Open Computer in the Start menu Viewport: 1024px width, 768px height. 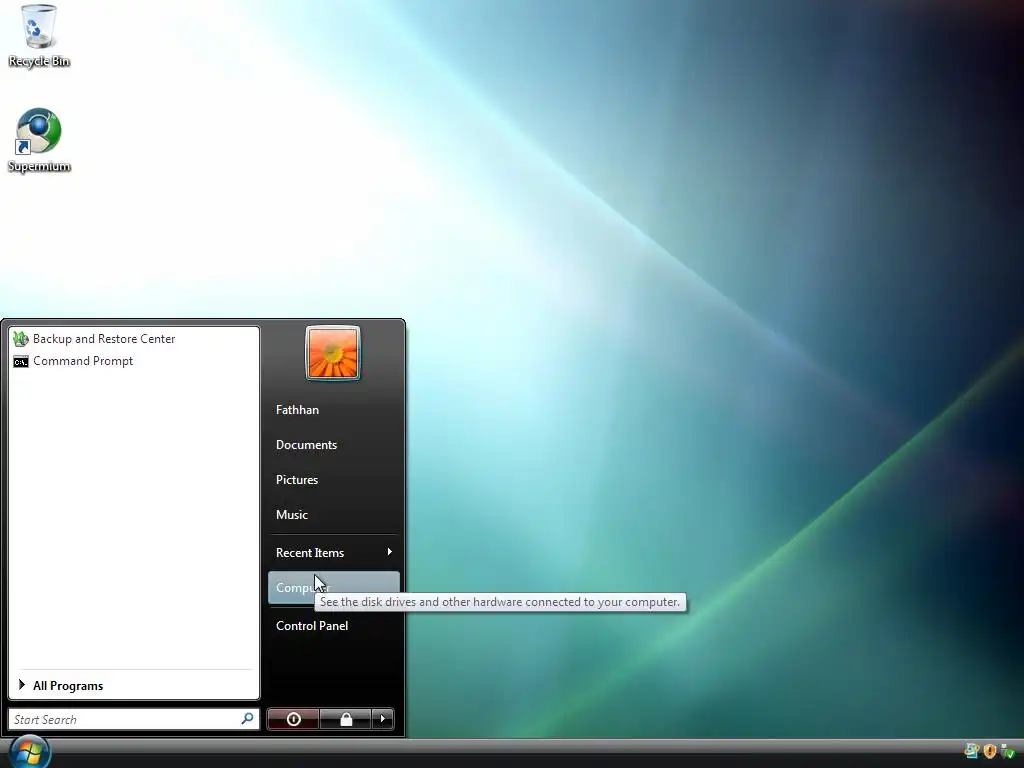pos(334,588)
